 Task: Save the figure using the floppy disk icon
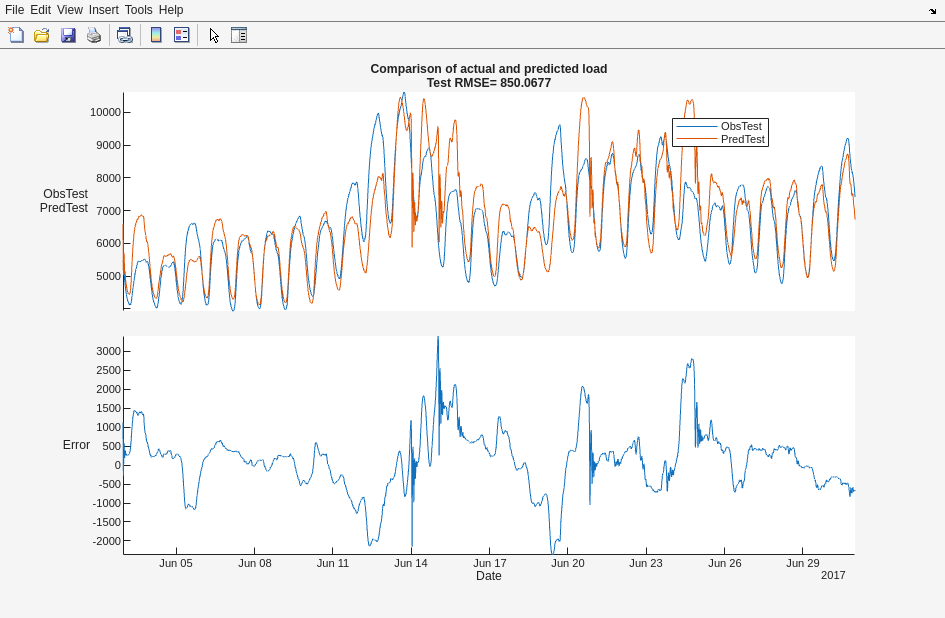click(68, 35)
